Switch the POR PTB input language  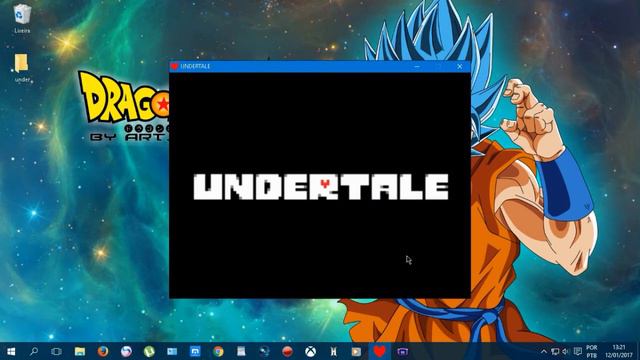click(592, 351)
